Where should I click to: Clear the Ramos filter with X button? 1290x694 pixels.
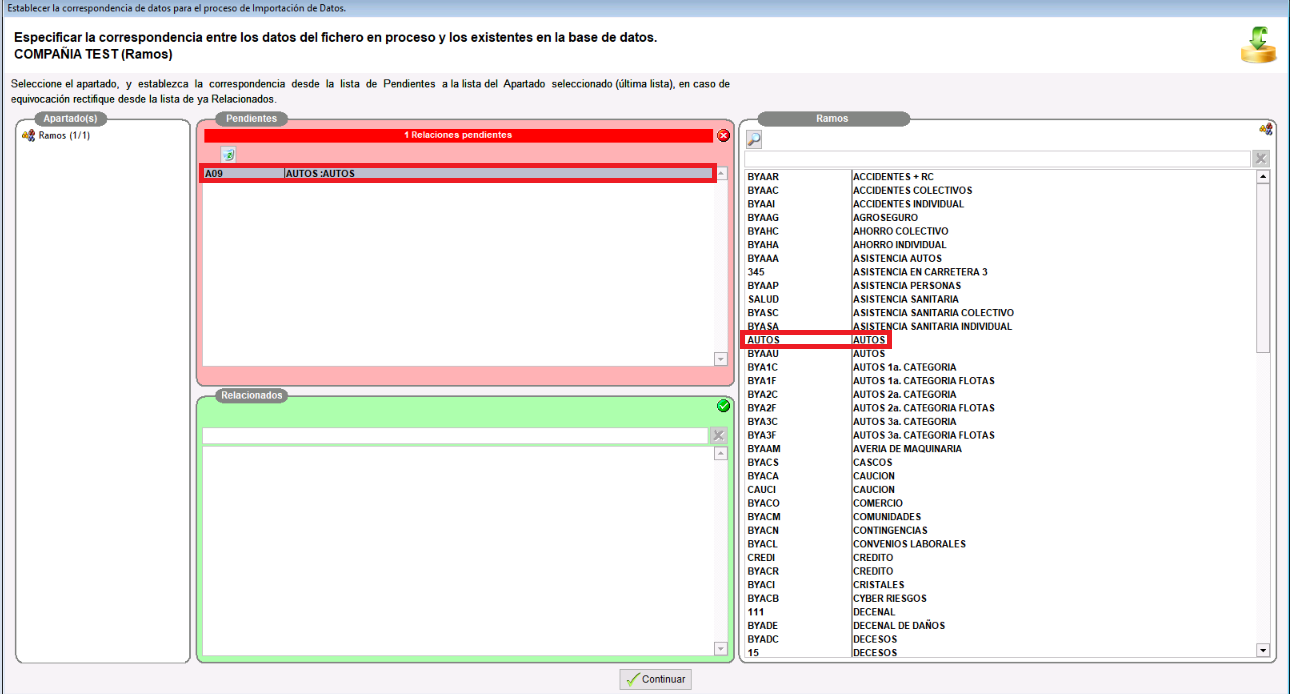[x=1261, y=159]
